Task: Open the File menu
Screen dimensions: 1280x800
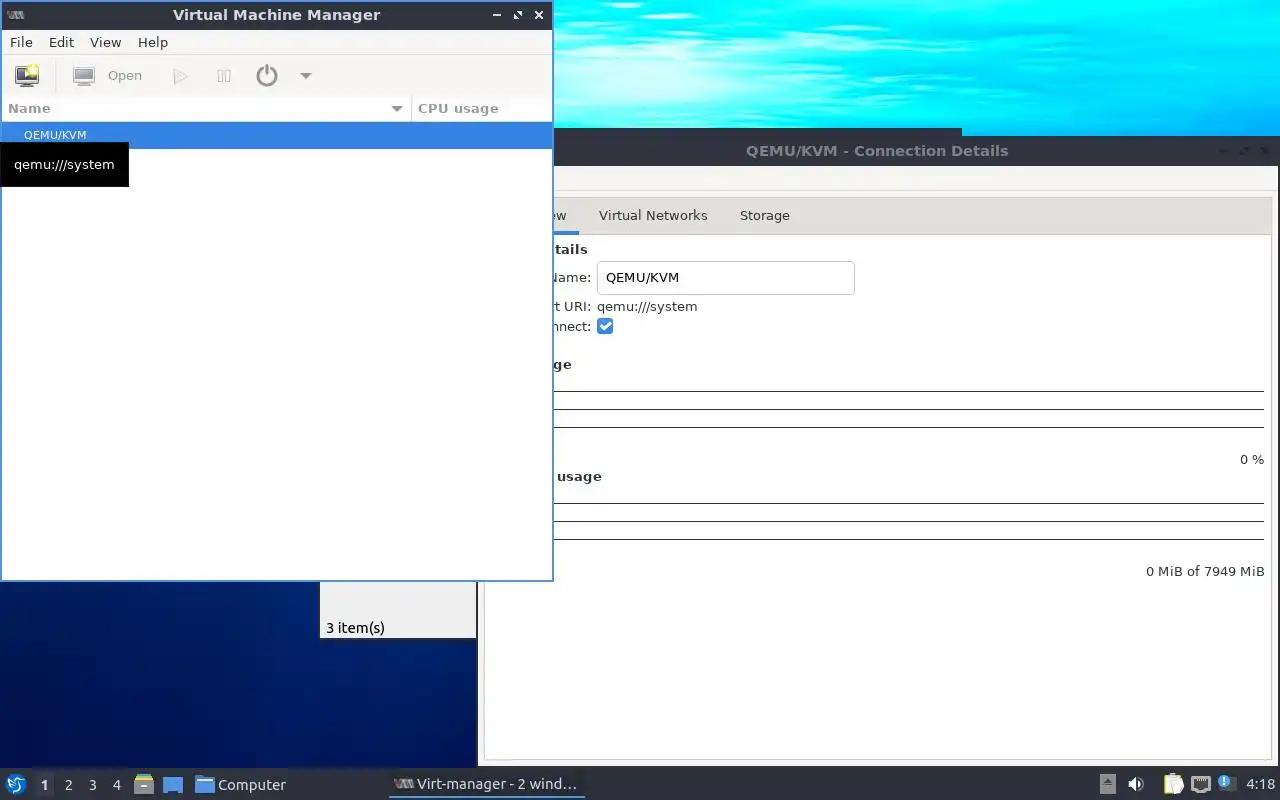Action: point(21,42)
